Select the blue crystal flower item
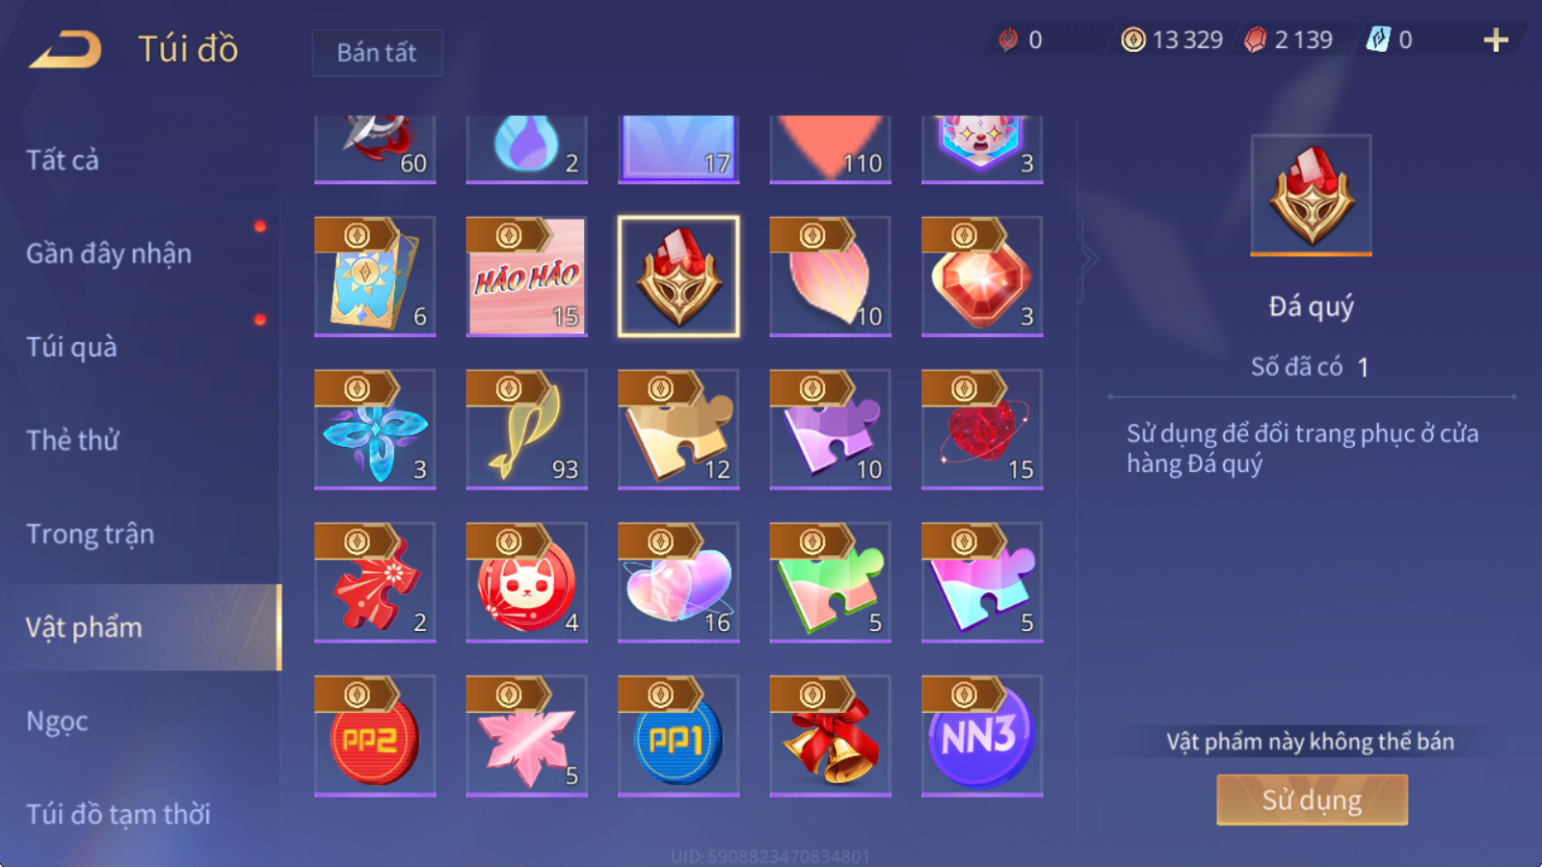Viewport: 1542px width, 867px height. [375, 429]
